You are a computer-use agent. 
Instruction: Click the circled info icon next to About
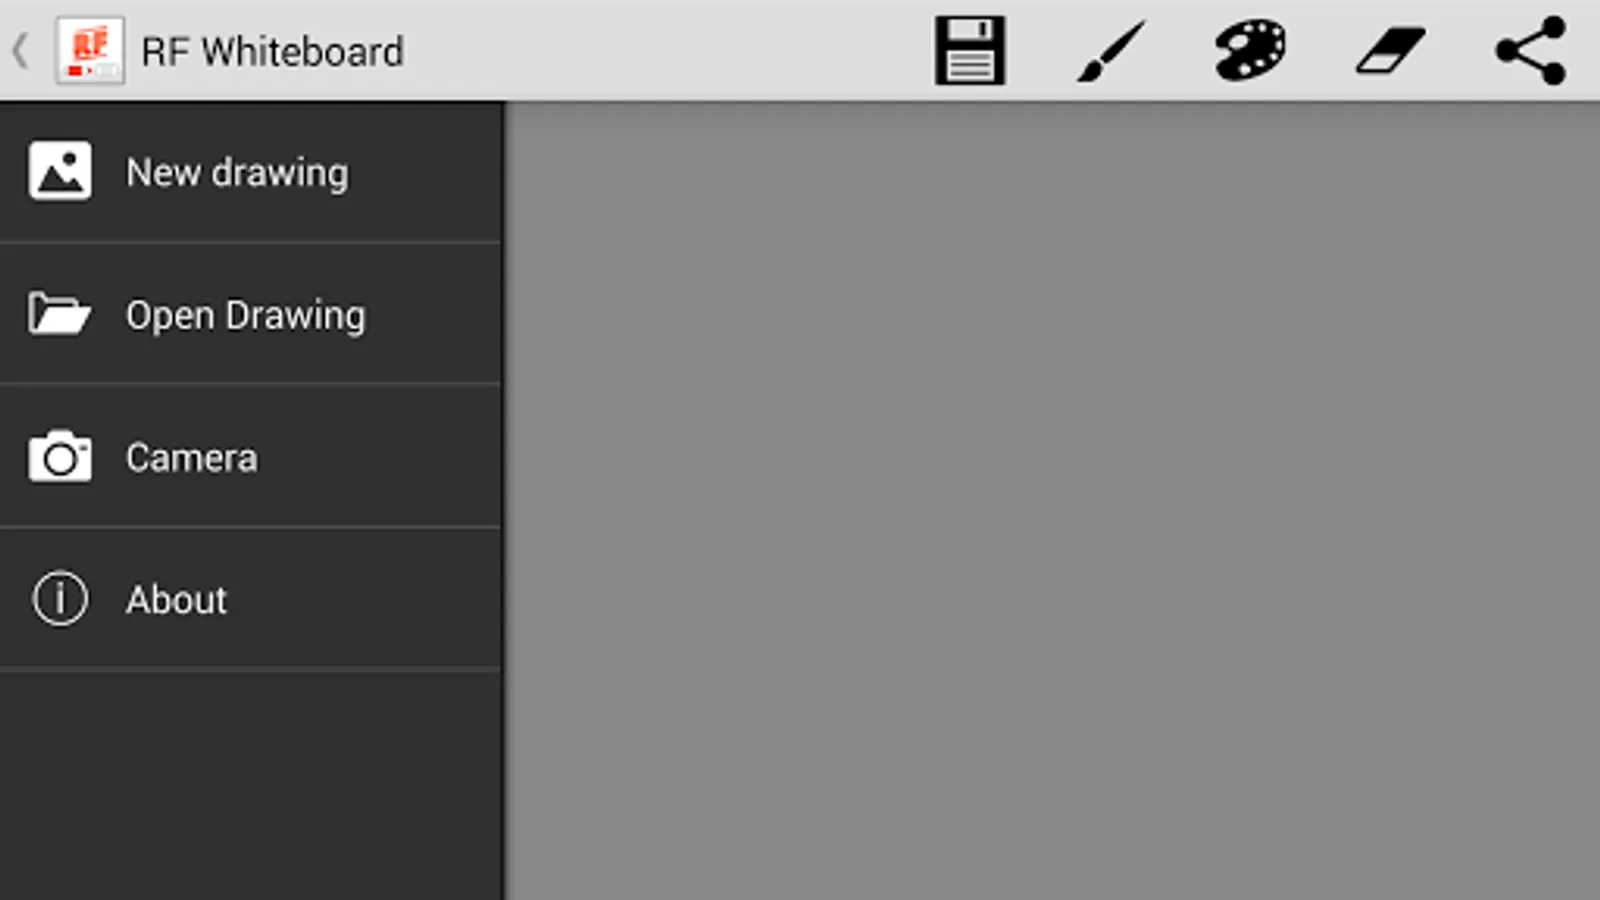tap(60, 598)
